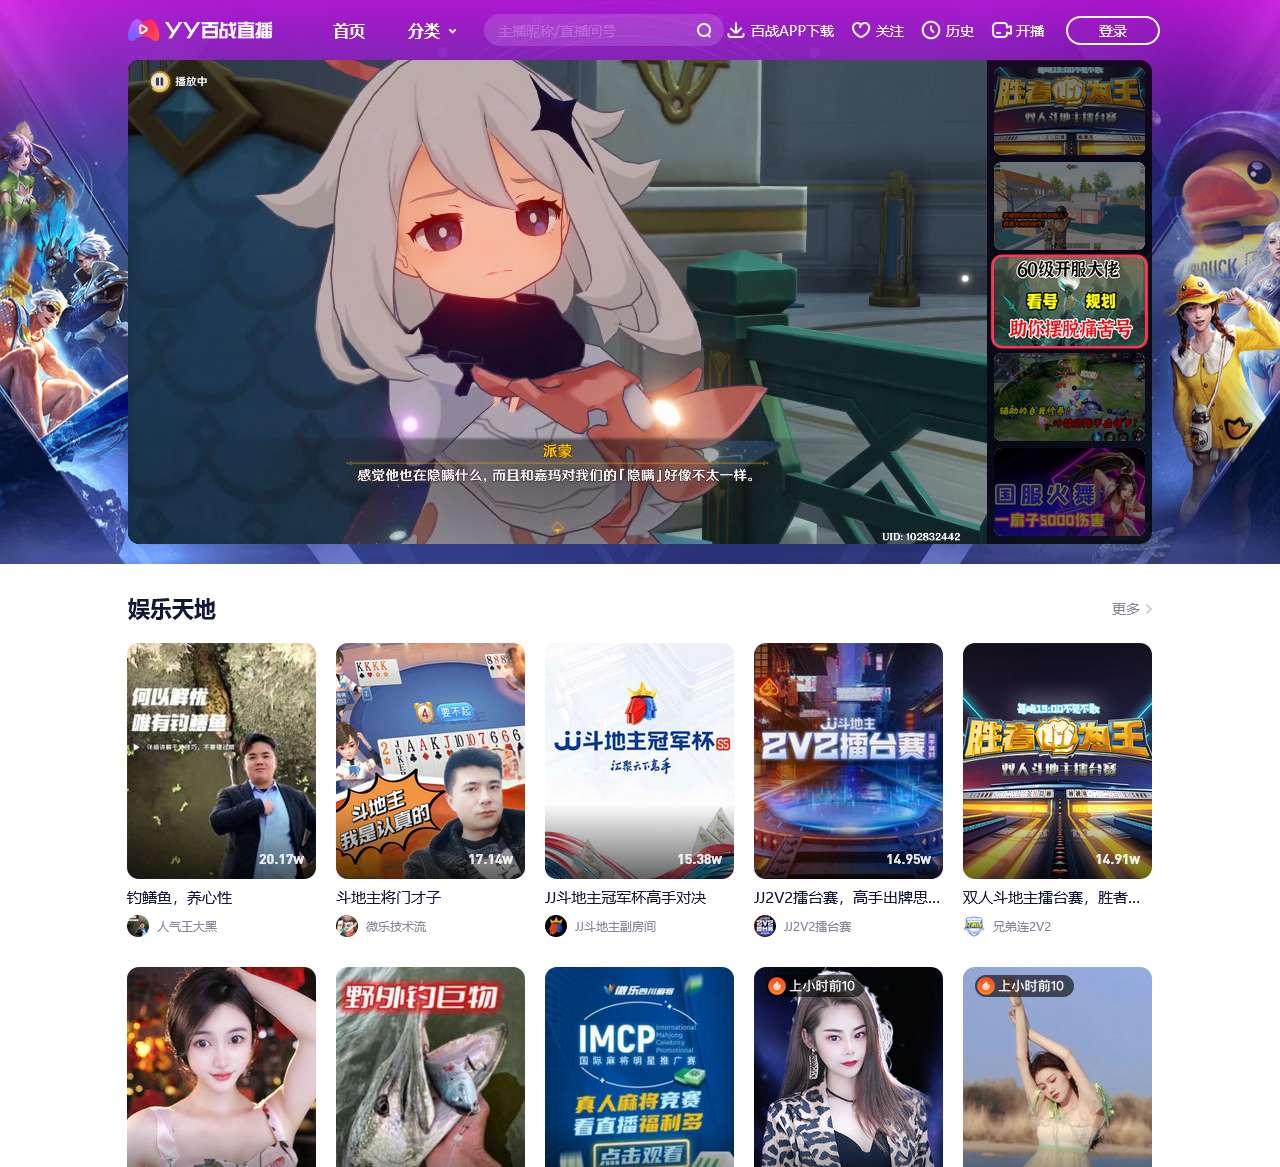Open the 双人斗地主擂台赛 card thumbnail
Viewport: 1280px width, 1167px height.
[x=1057, y=761]
